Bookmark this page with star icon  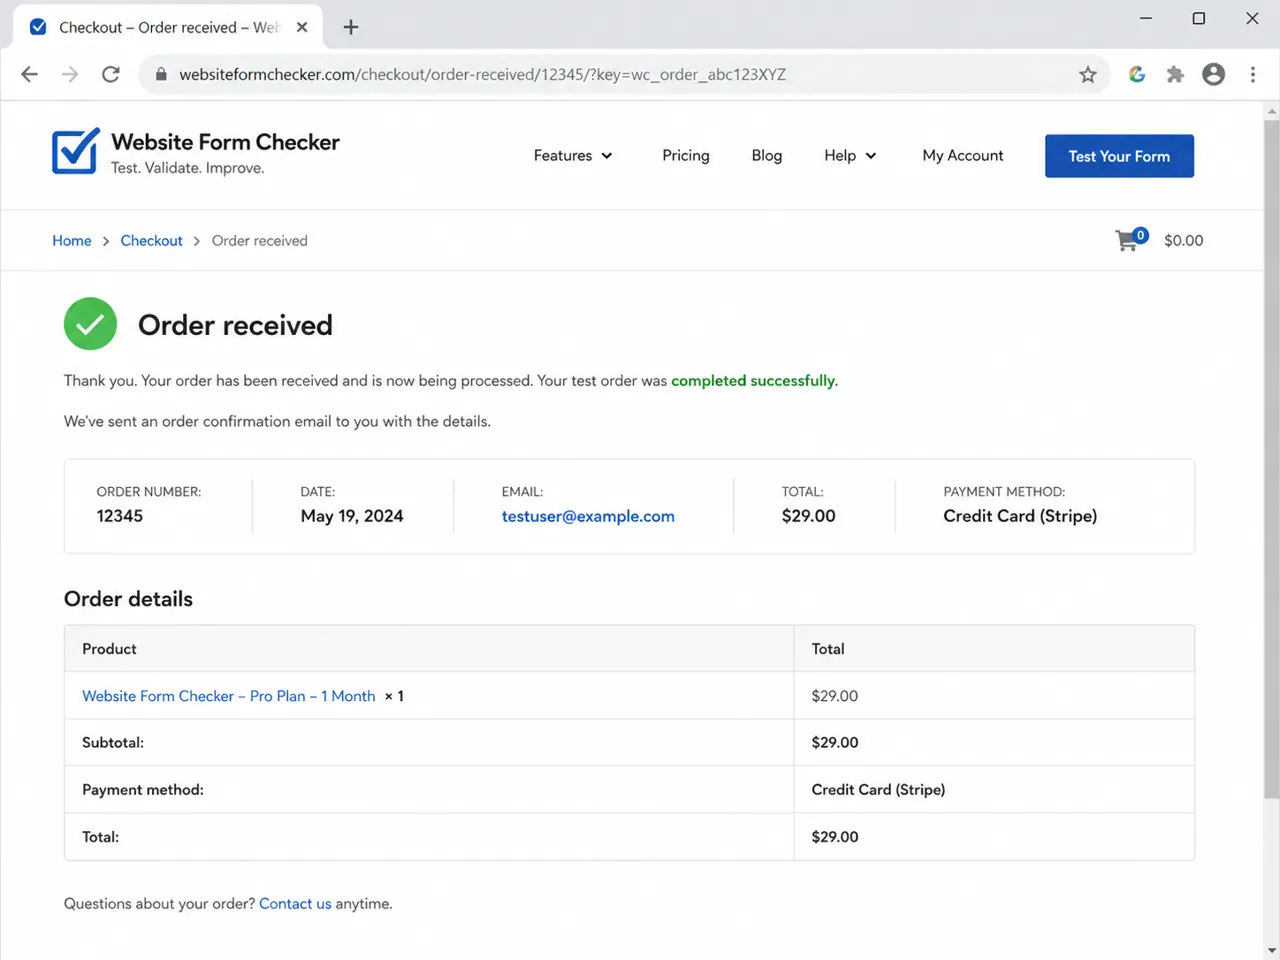pos(1088,74)
